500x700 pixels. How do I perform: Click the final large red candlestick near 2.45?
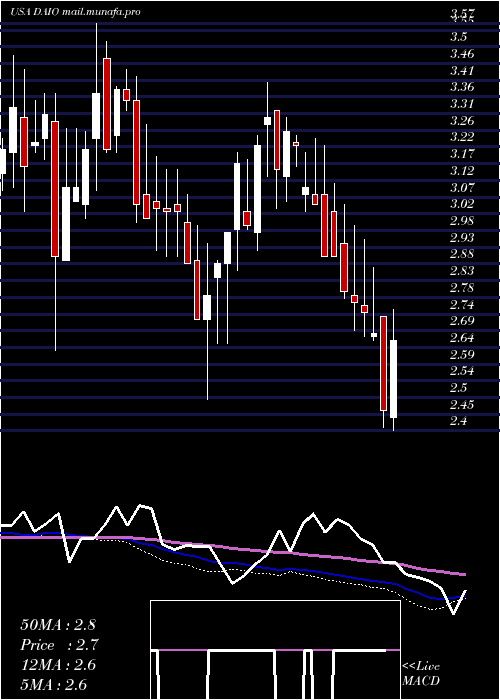point(383,363)
